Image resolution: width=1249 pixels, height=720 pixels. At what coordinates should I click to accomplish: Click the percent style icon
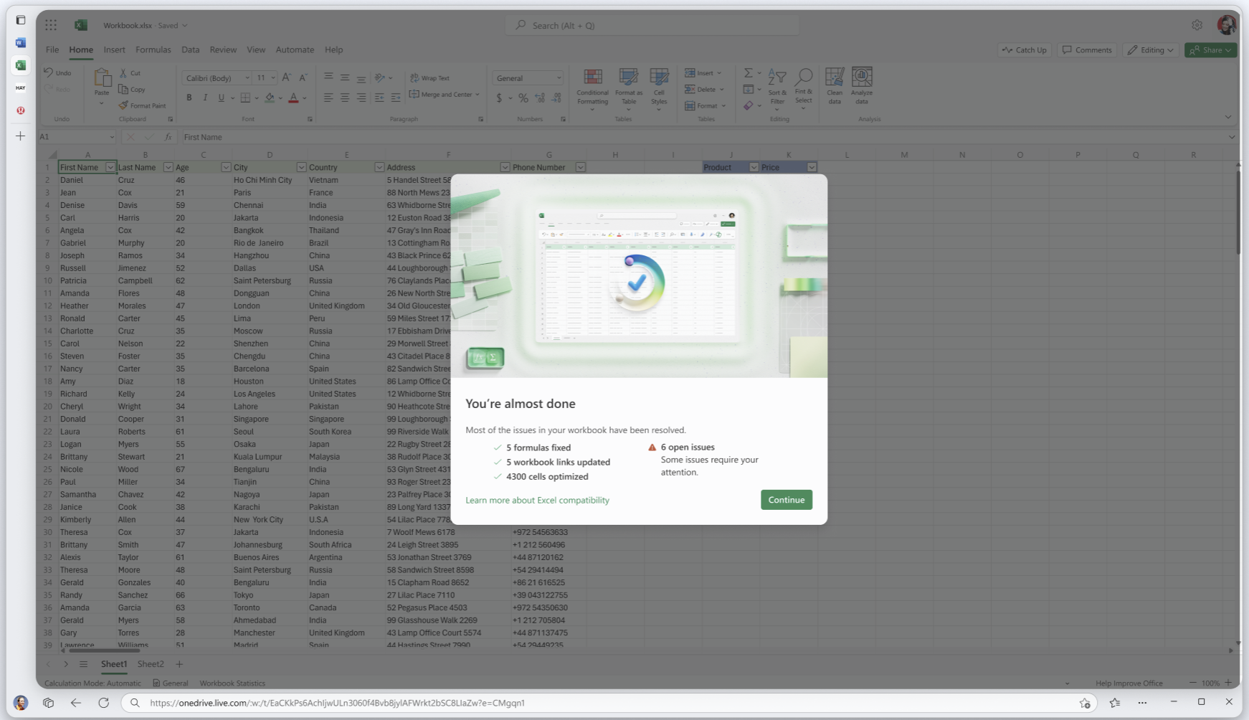point(523,98)
